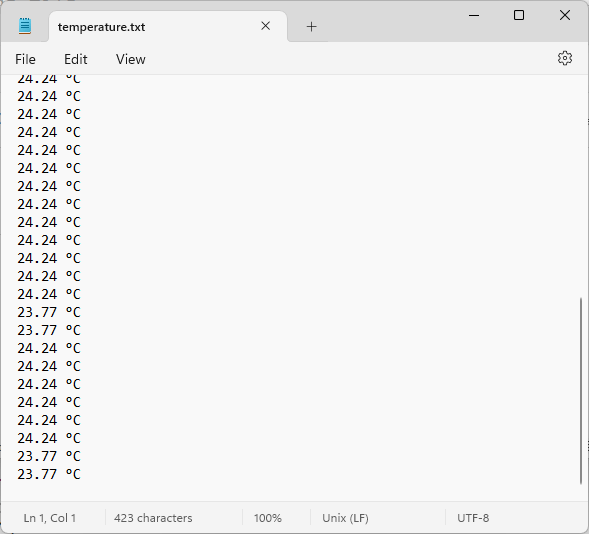The width and height of the screenshot is (589, 534).
Task: Minimize the Notepad window
Action: [474, 15]
